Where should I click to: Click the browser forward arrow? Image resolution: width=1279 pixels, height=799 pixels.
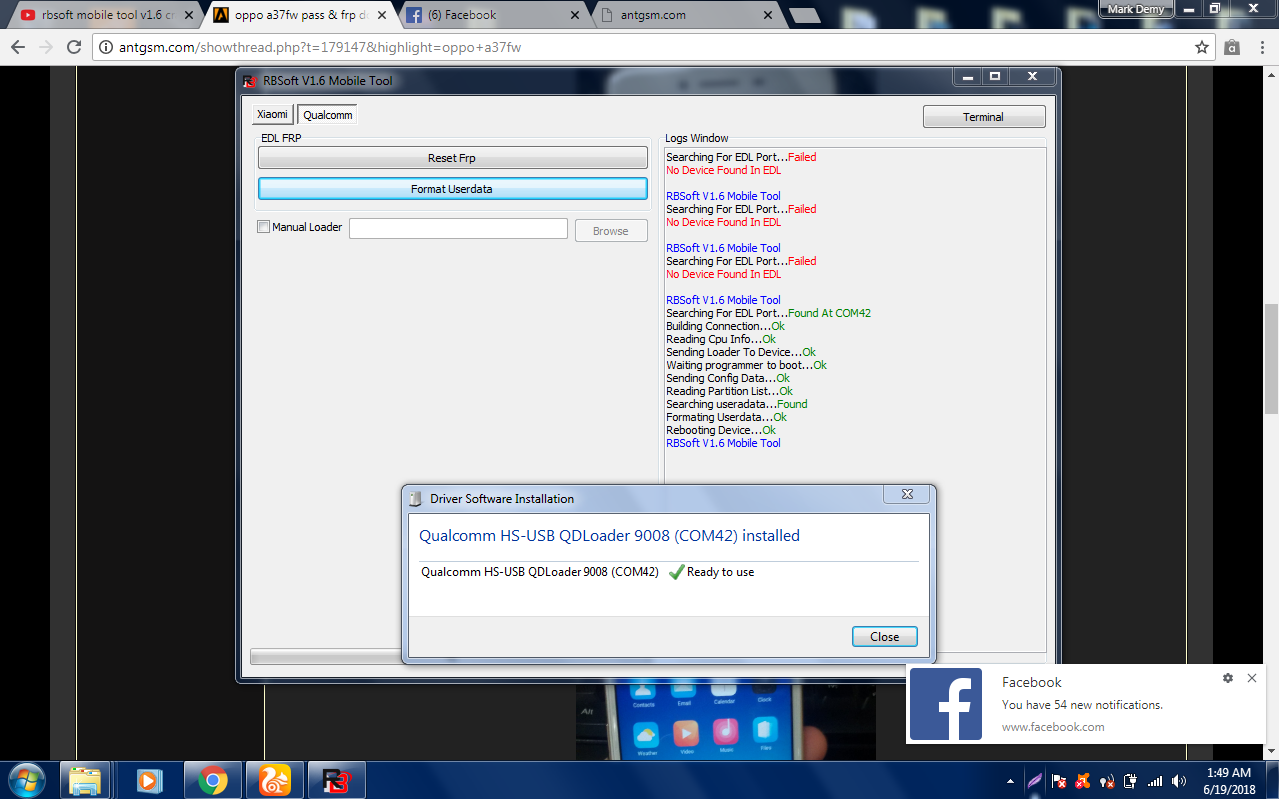[x=46, y=47]
